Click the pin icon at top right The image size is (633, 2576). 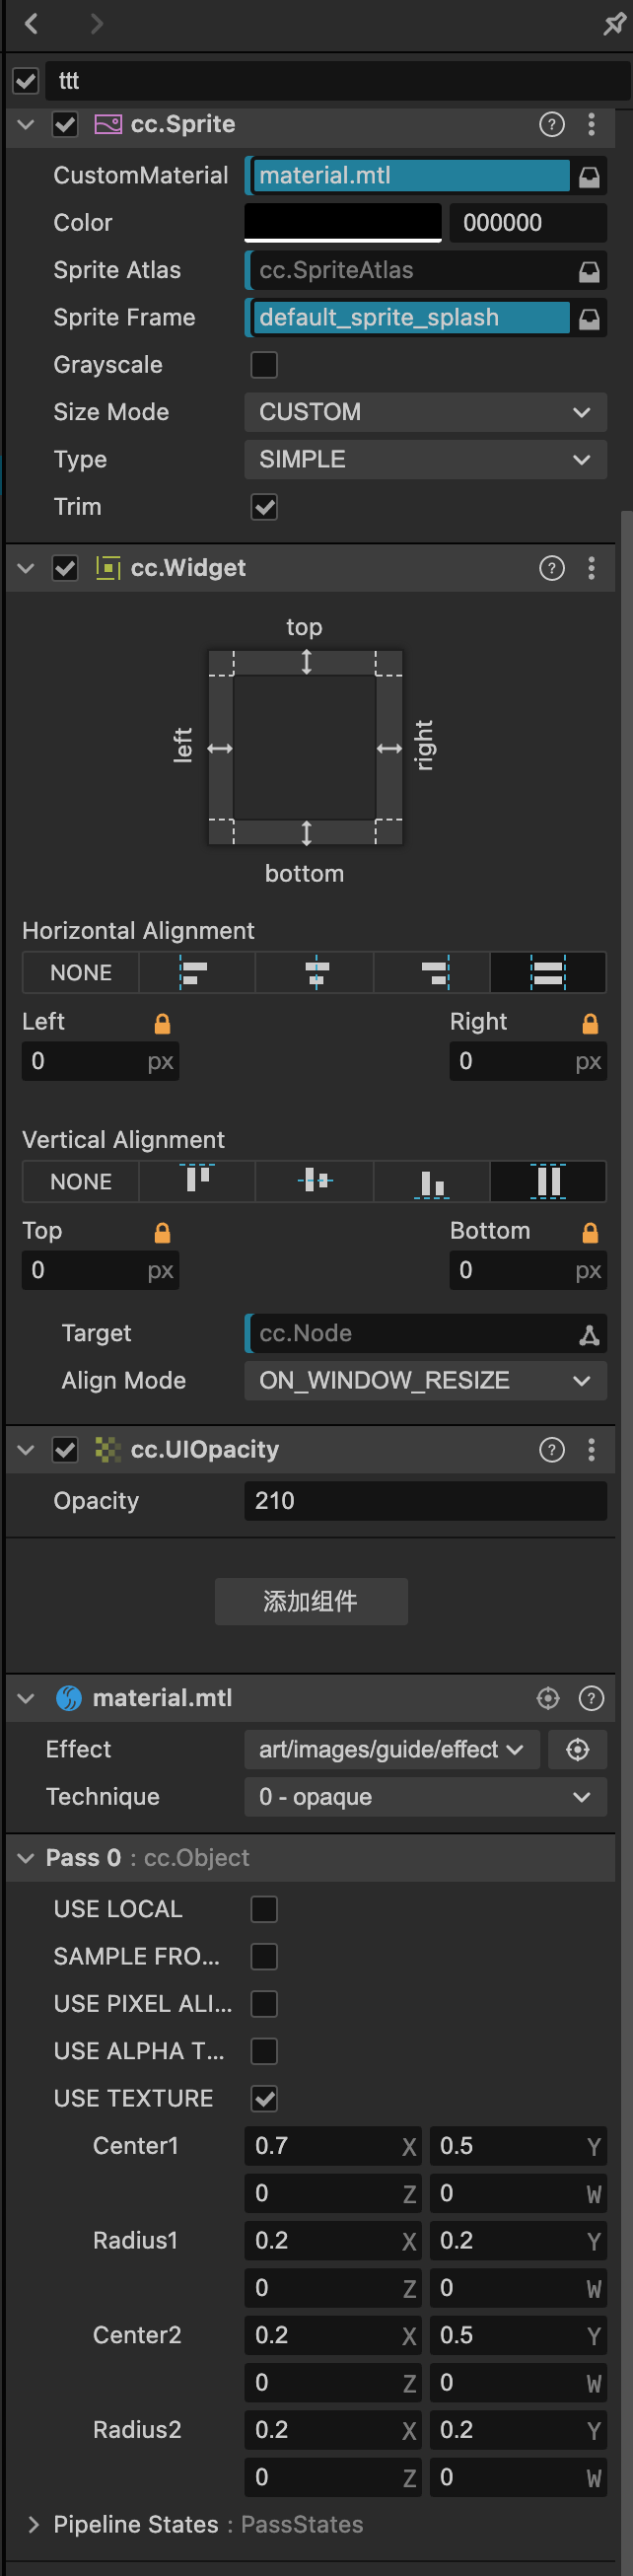[614, 24]
